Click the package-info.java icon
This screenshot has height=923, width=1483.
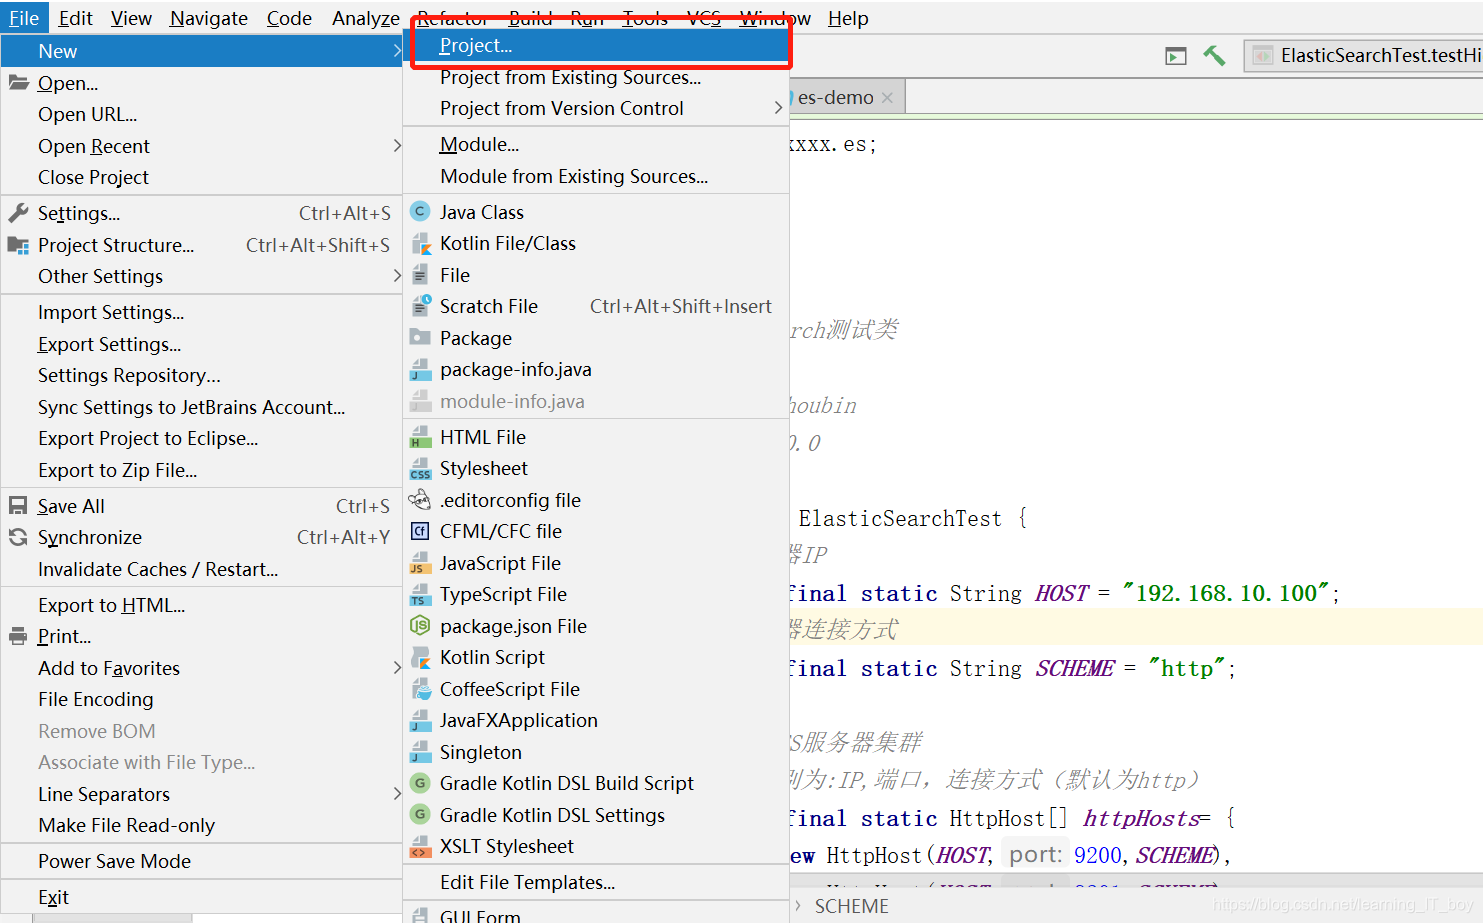[421, 369]
